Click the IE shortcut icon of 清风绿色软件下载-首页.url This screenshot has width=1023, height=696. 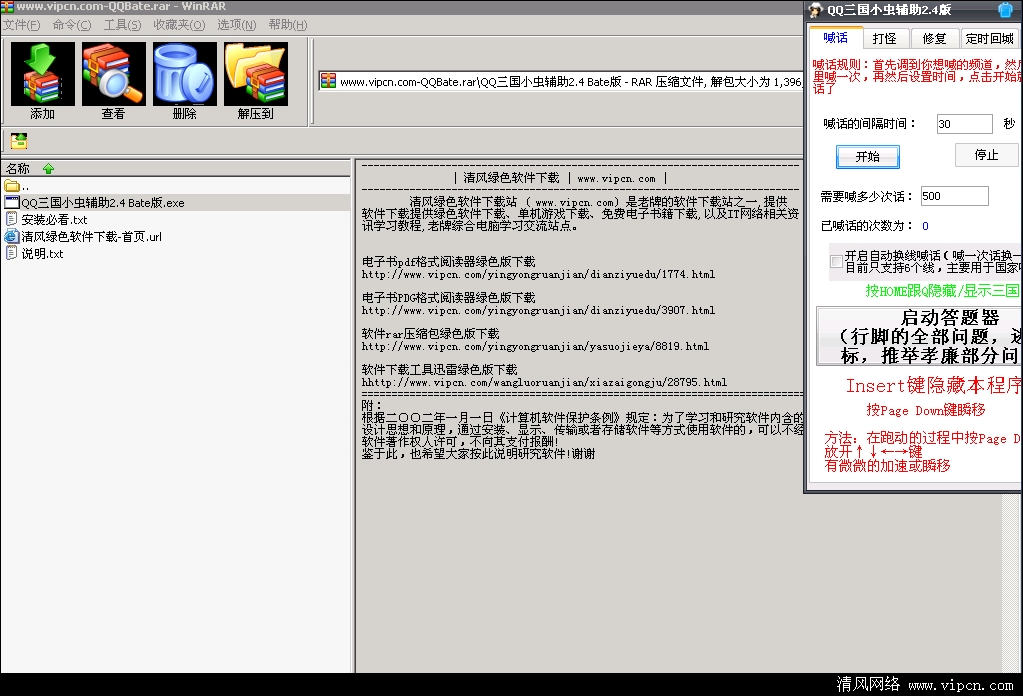(x=12, y=236)
